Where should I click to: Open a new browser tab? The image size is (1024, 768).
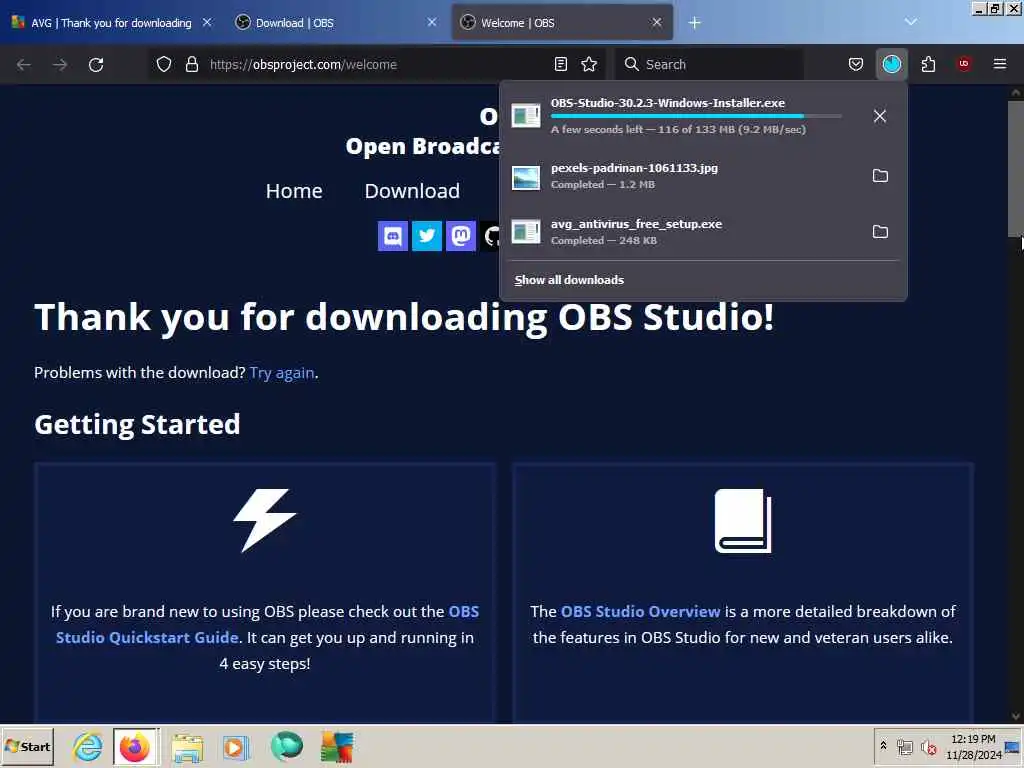[x=694, y=23]
